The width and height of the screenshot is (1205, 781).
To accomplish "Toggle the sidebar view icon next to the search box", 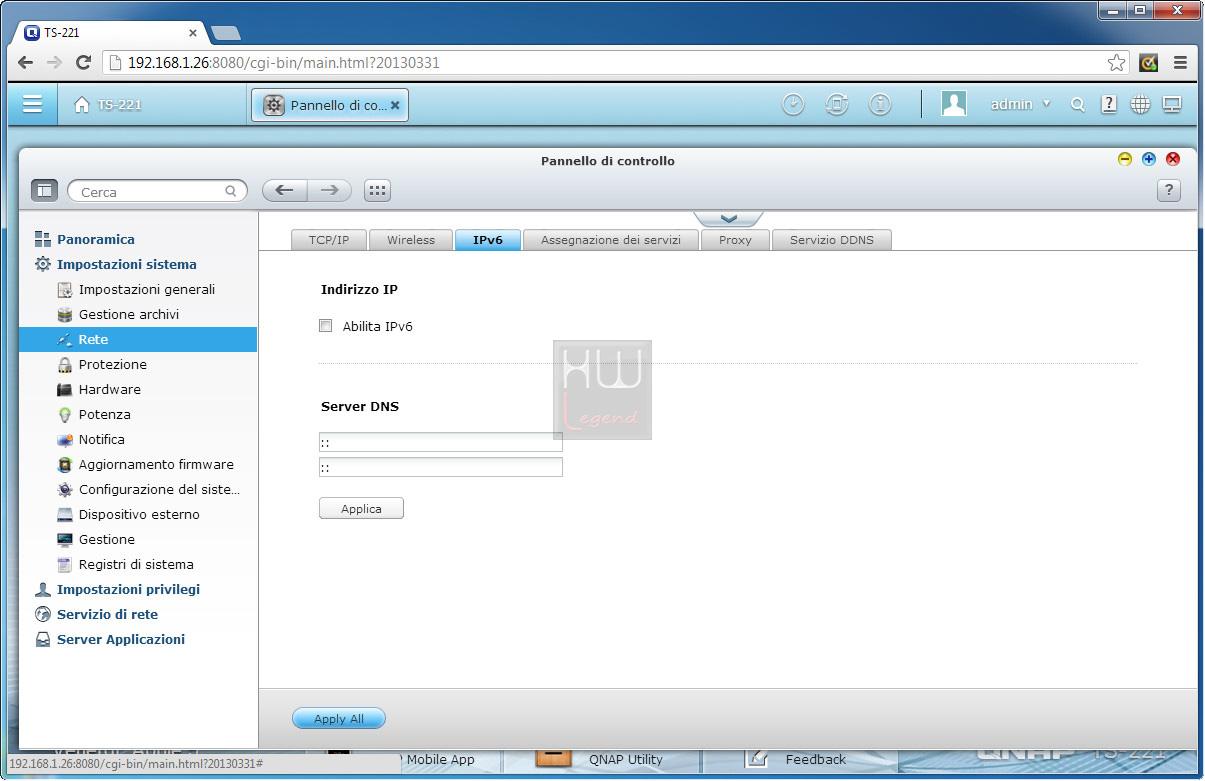I will [45, 191].
